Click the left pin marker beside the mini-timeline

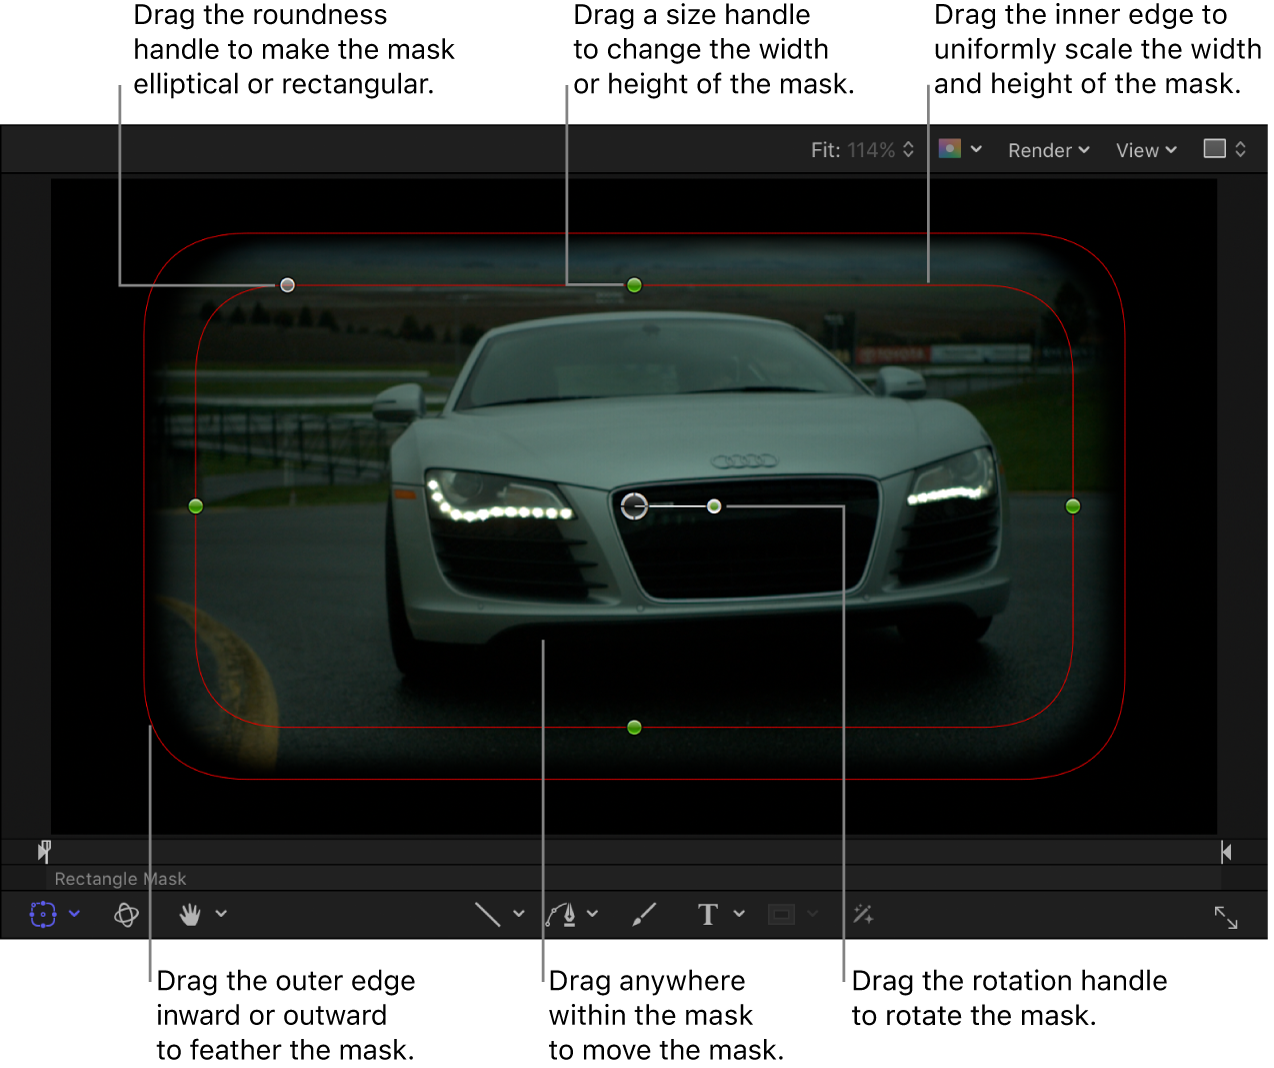coord(43,851)
